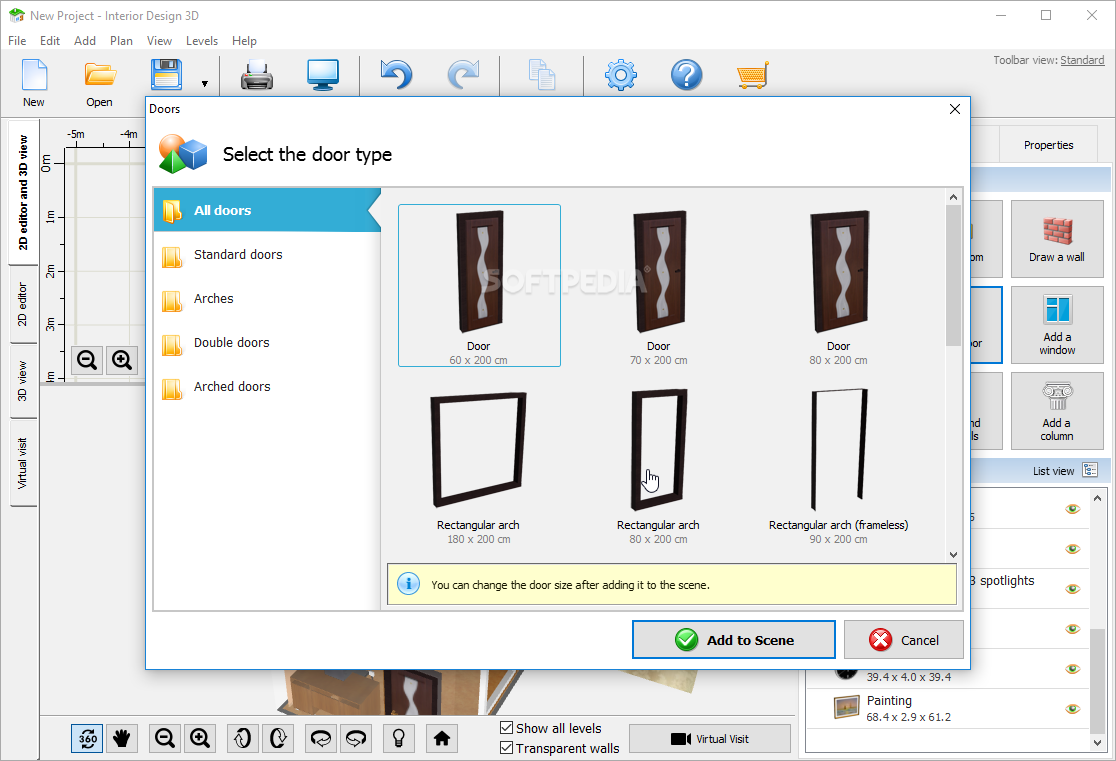Screen dimensions: 1116x761
Task: Open the Edit menu
Action: [50, 41]
